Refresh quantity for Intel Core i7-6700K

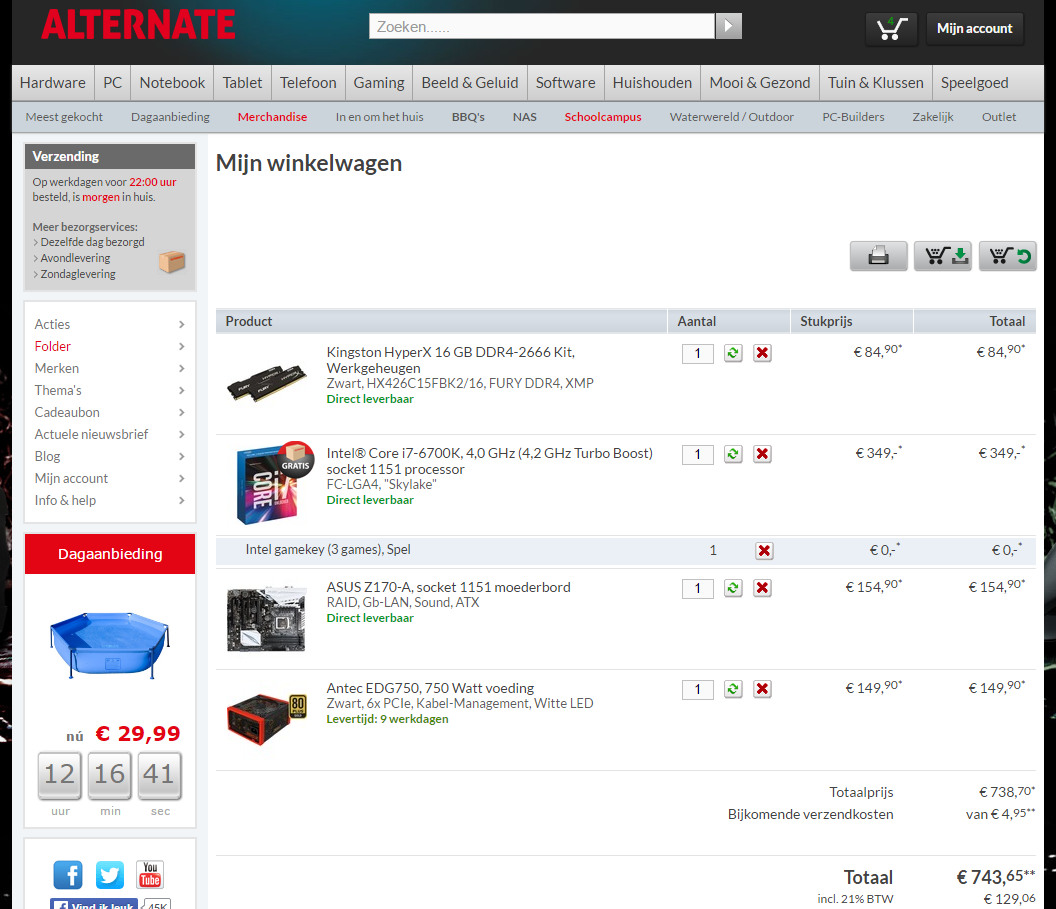733,454
